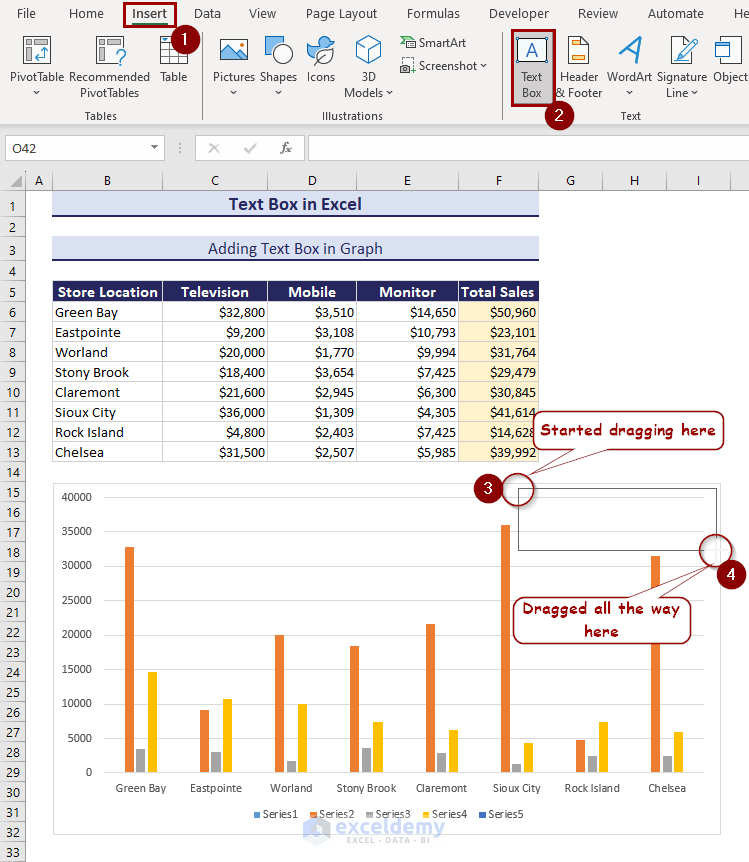
Task: Switch to the Insert tab
Action: pos(150,14)
